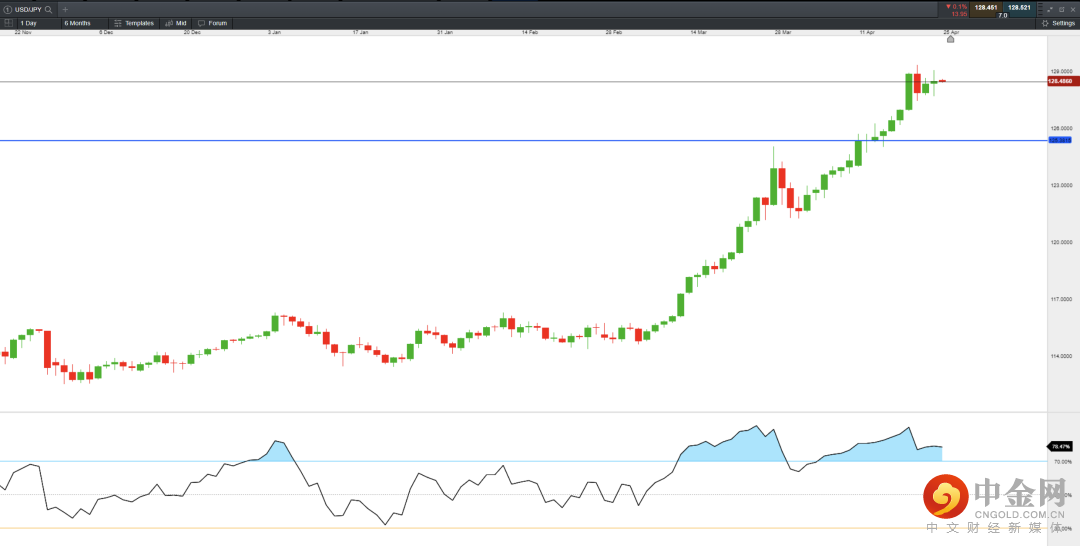1080x546 pixels.
Task: Open chart Settings
Action: 1058,23
